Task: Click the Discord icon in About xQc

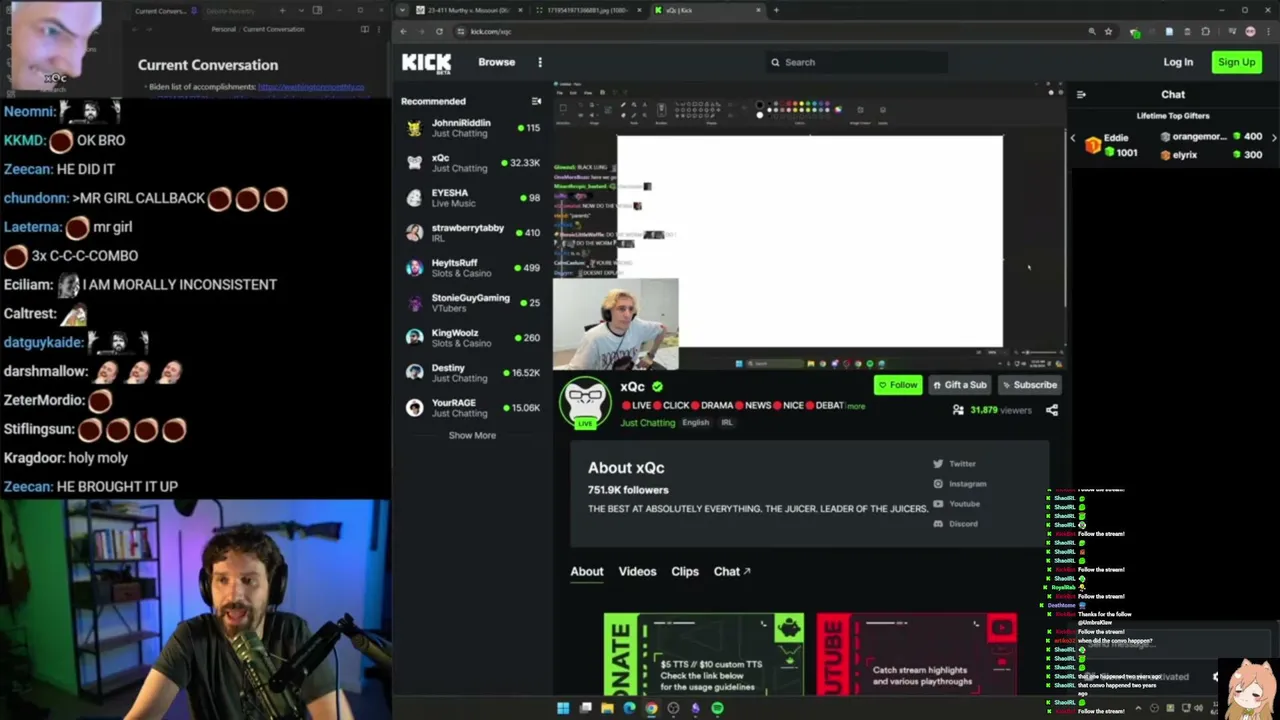Action: (938, 524)
